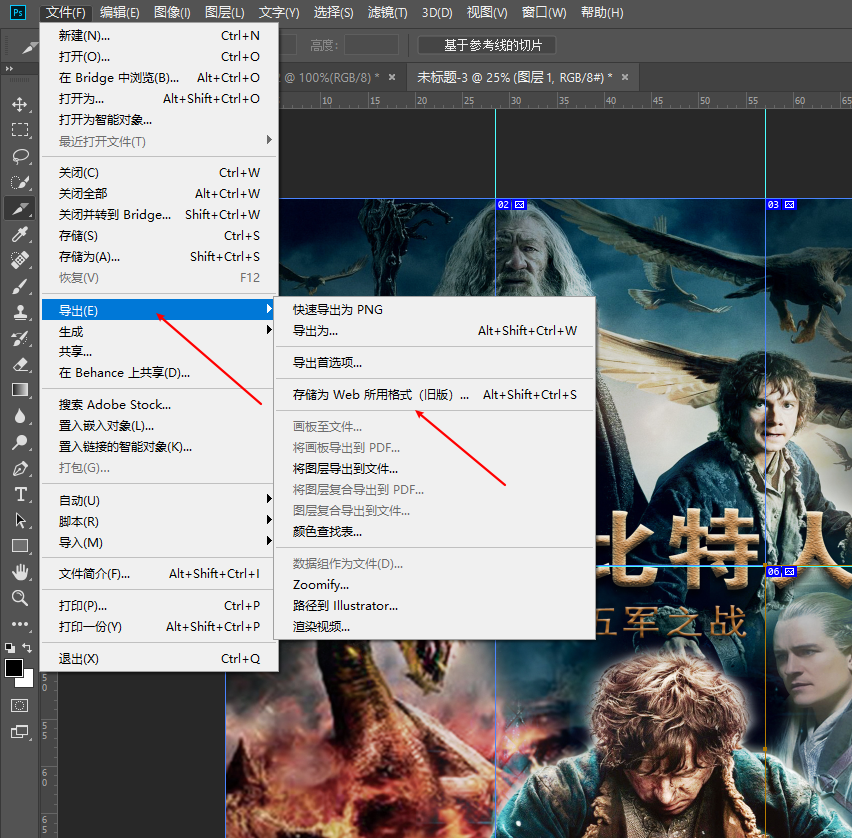
Task: Select the Path Selection tool
Action: point(20,521)
